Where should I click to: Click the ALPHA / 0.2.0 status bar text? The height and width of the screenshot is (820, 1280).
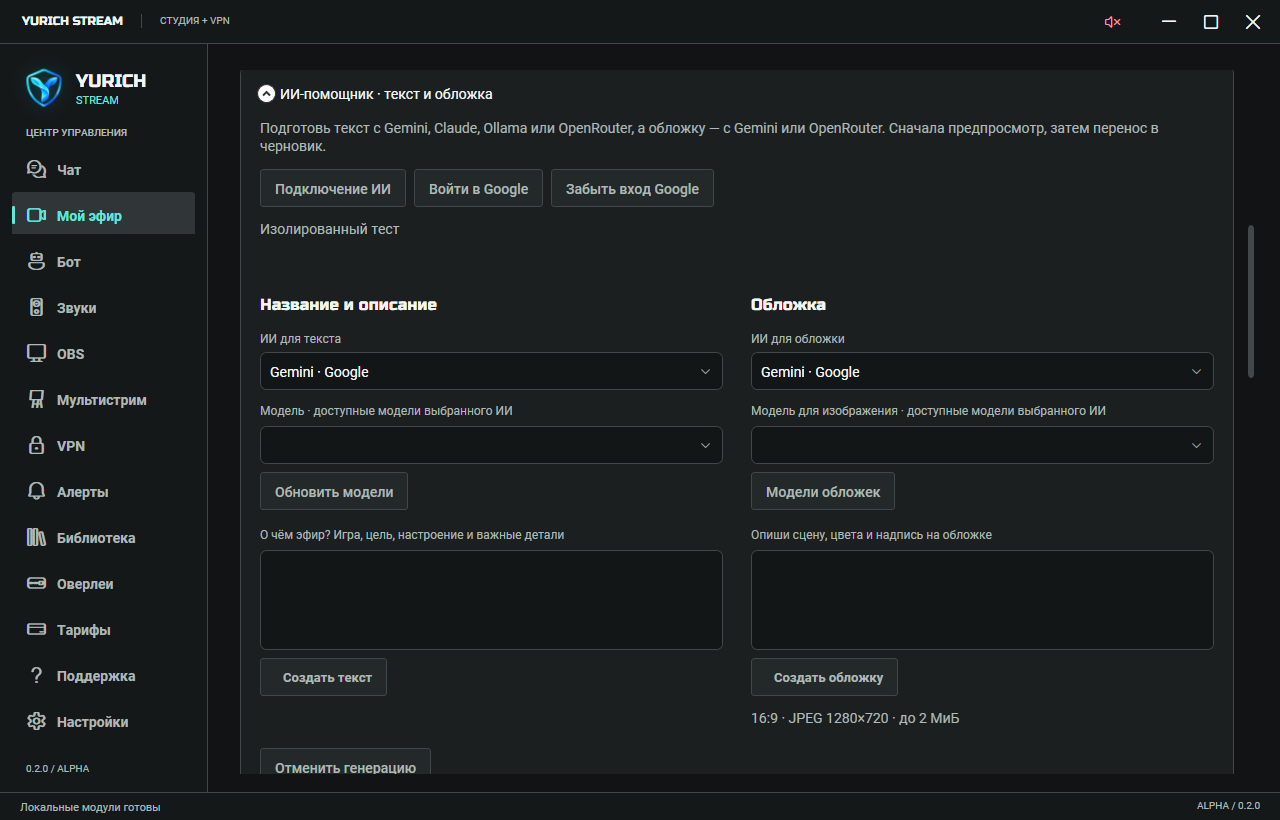pyautogui.click(x=1228, y=806)
